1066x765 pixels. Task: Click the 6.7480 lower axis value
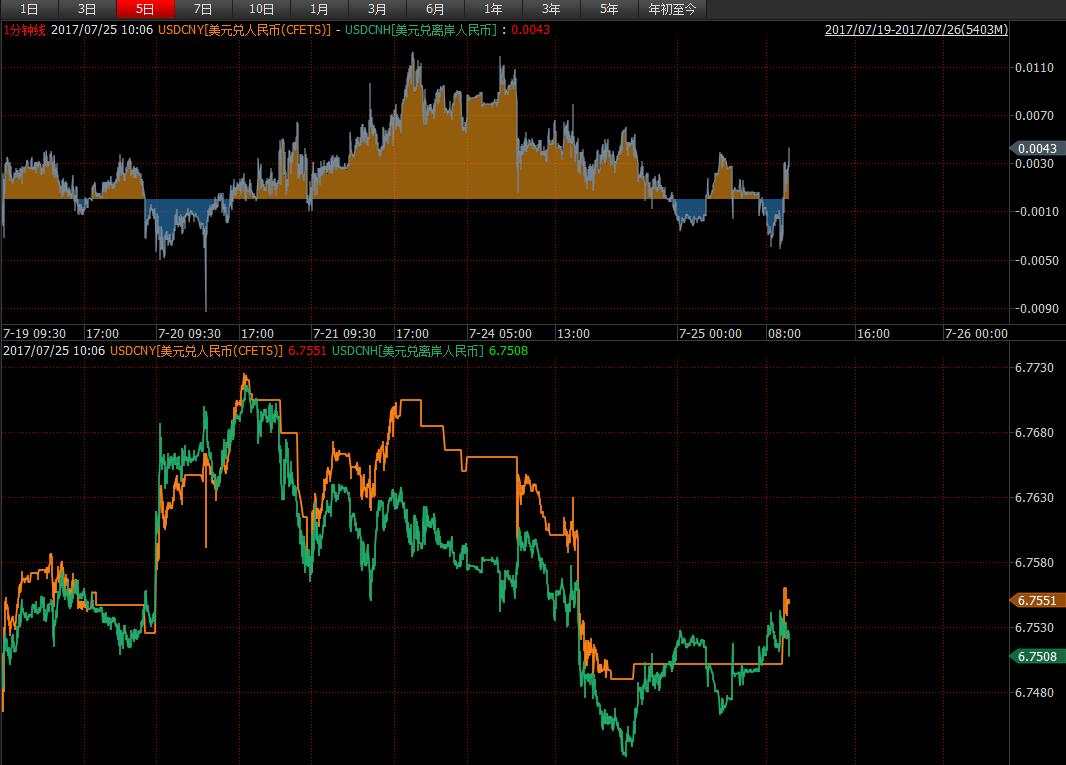click(1034, 693)
